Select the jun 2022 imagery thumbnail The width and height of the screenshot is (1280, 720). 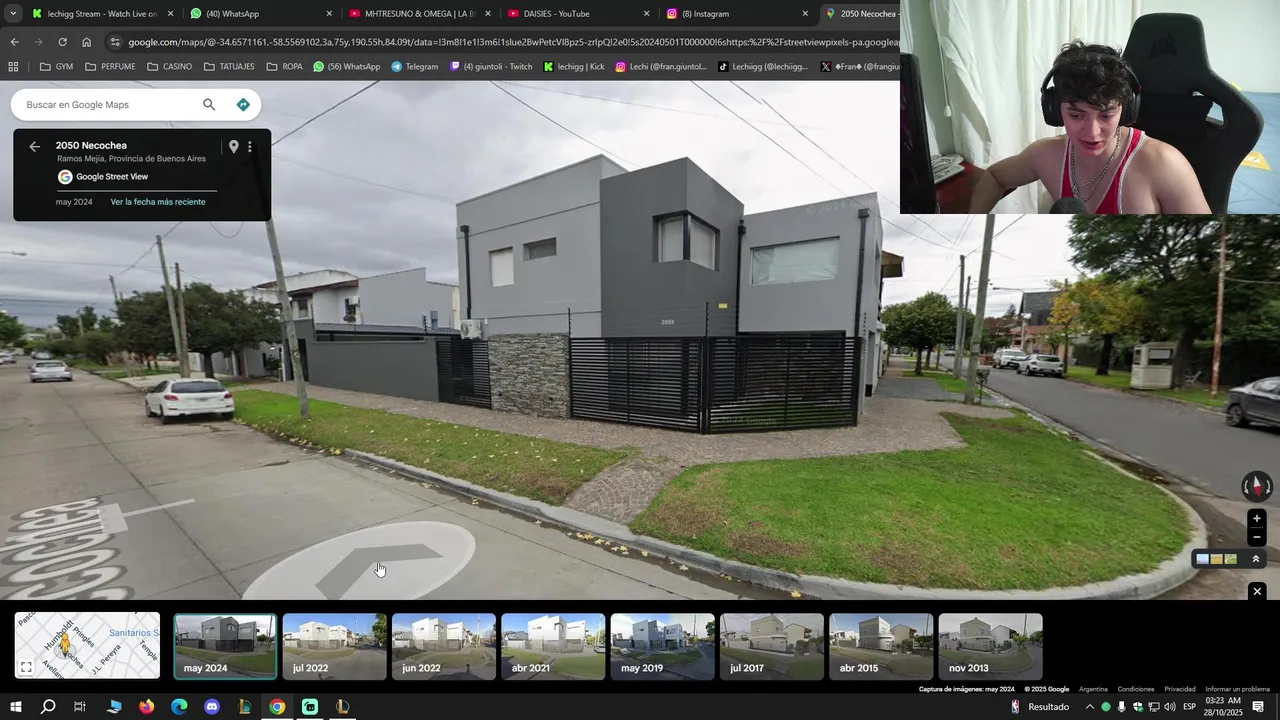443,647
